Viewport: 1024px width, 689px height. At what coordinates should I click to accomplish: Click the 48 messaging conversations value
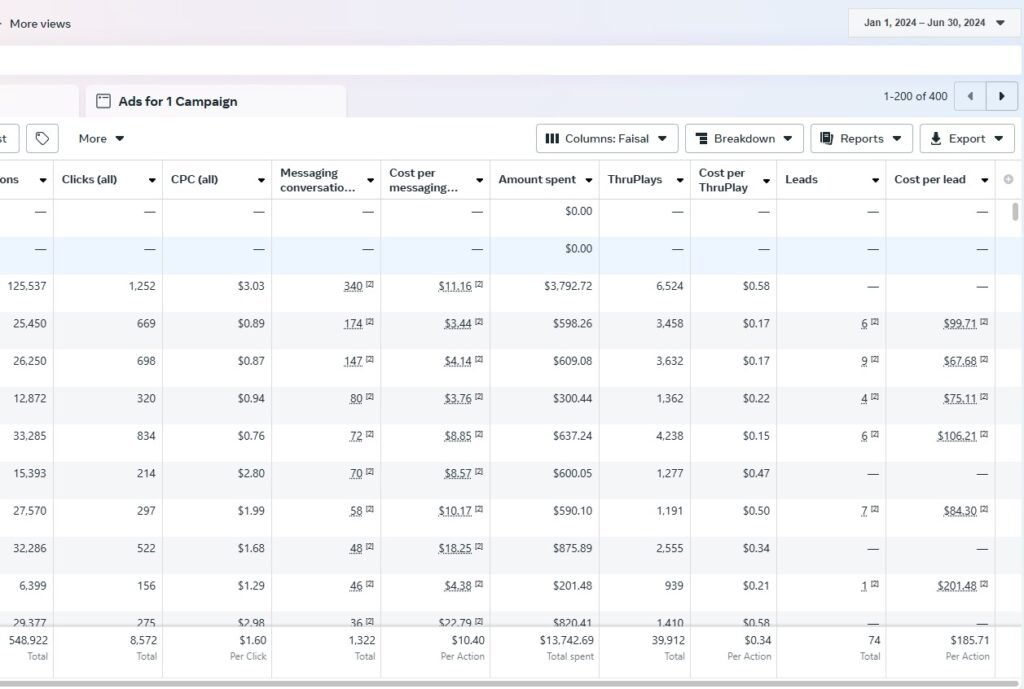(356, 549)
